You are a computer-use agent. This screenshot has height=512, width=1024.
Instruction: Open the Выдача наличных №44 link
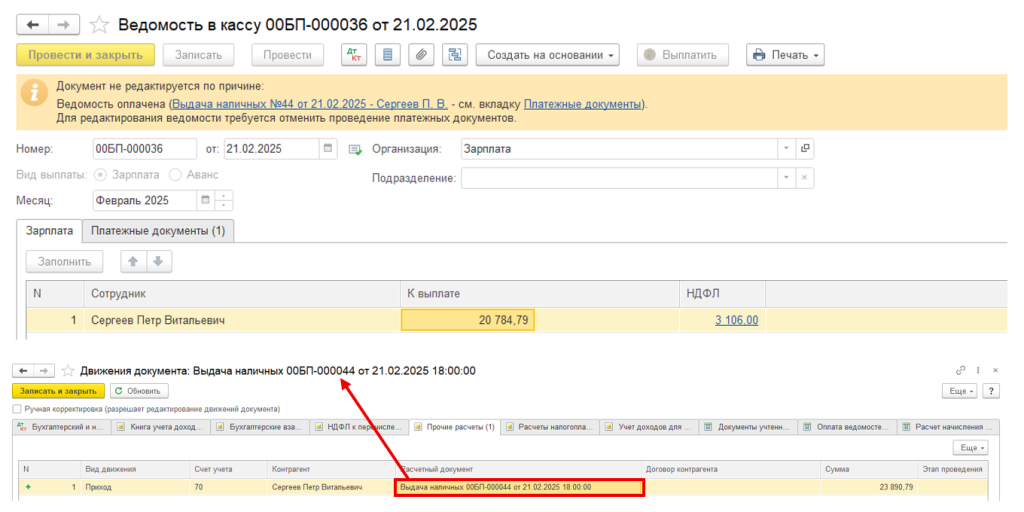coord(310,104)
